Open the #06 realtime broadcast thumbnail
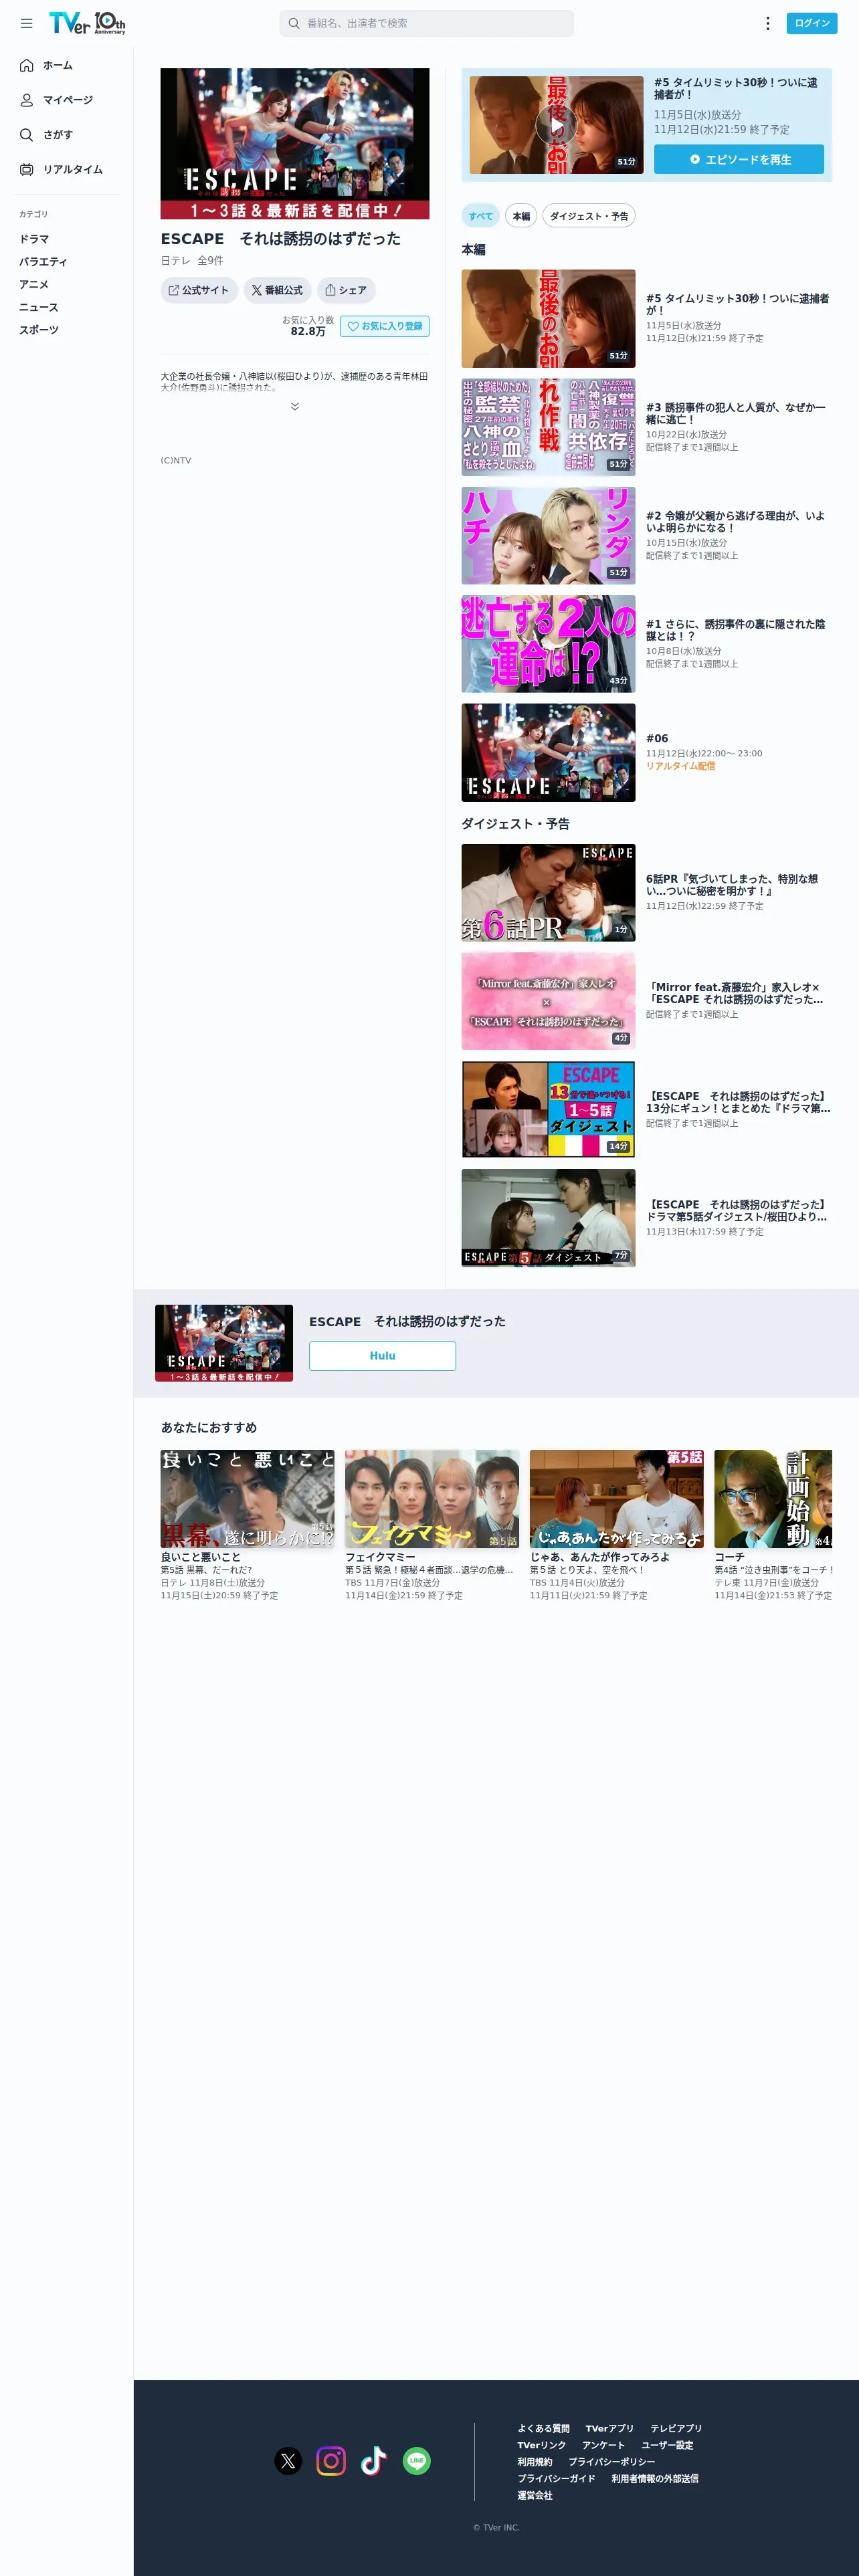 [x=548, y=752]
